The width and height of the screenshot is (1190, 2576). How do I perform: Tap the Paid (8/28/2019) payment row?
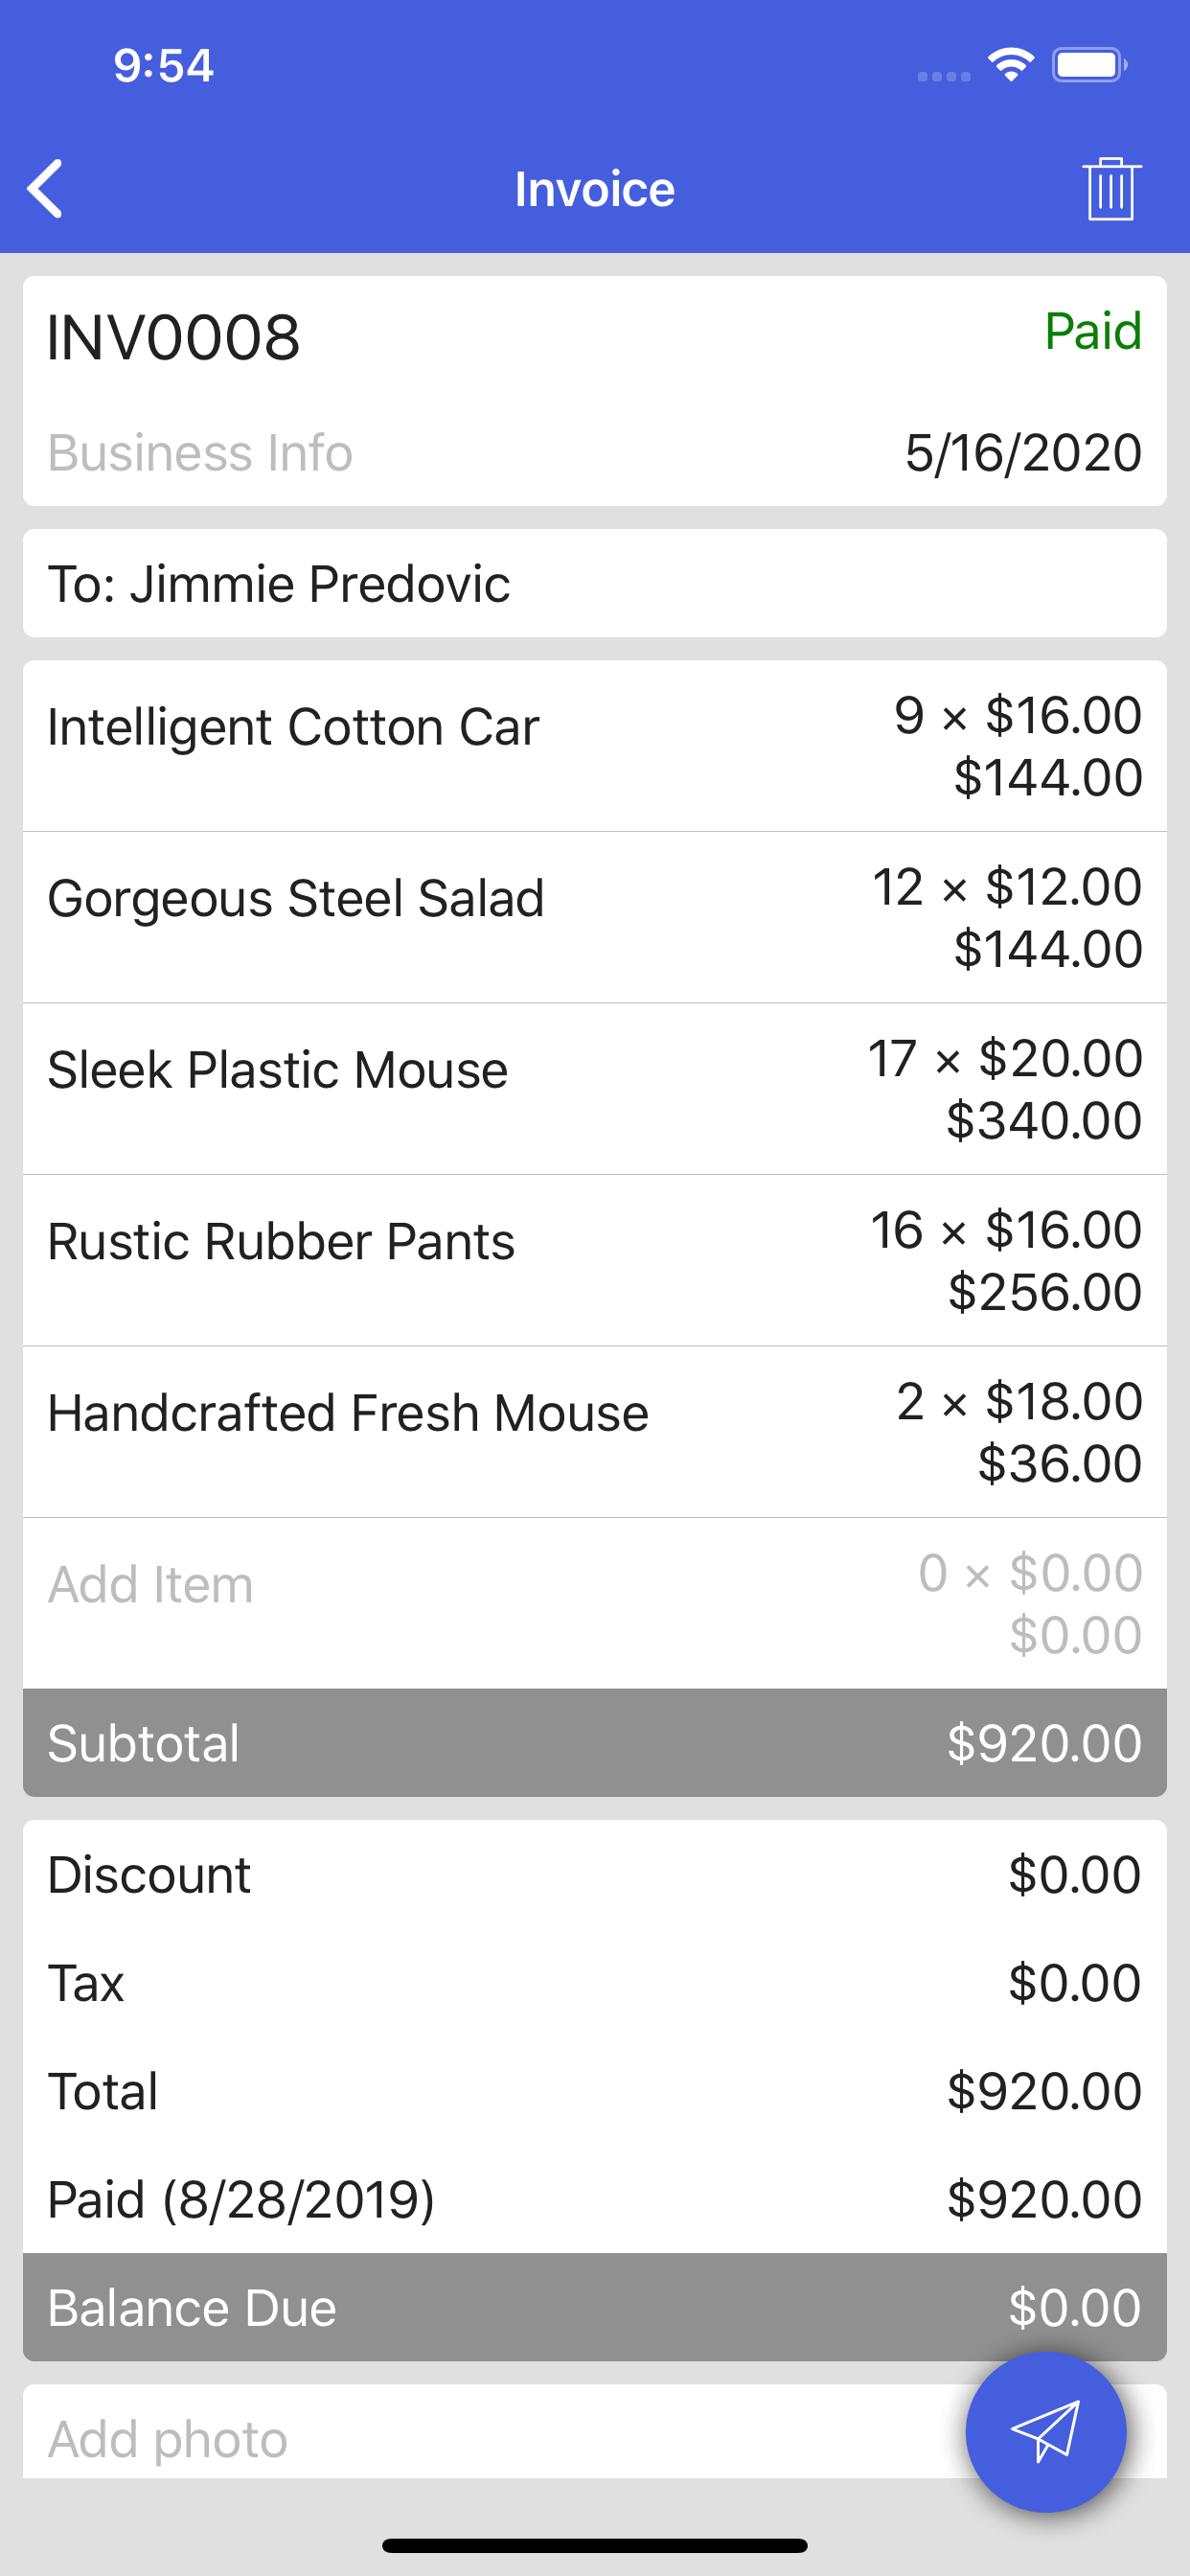[x=594, y=2199]
